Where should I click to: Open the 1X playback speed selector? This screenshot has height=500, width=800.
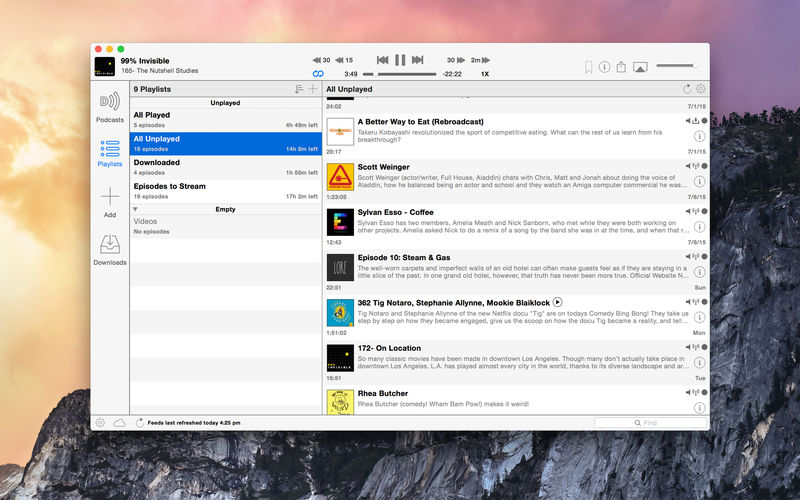[485, 74]
